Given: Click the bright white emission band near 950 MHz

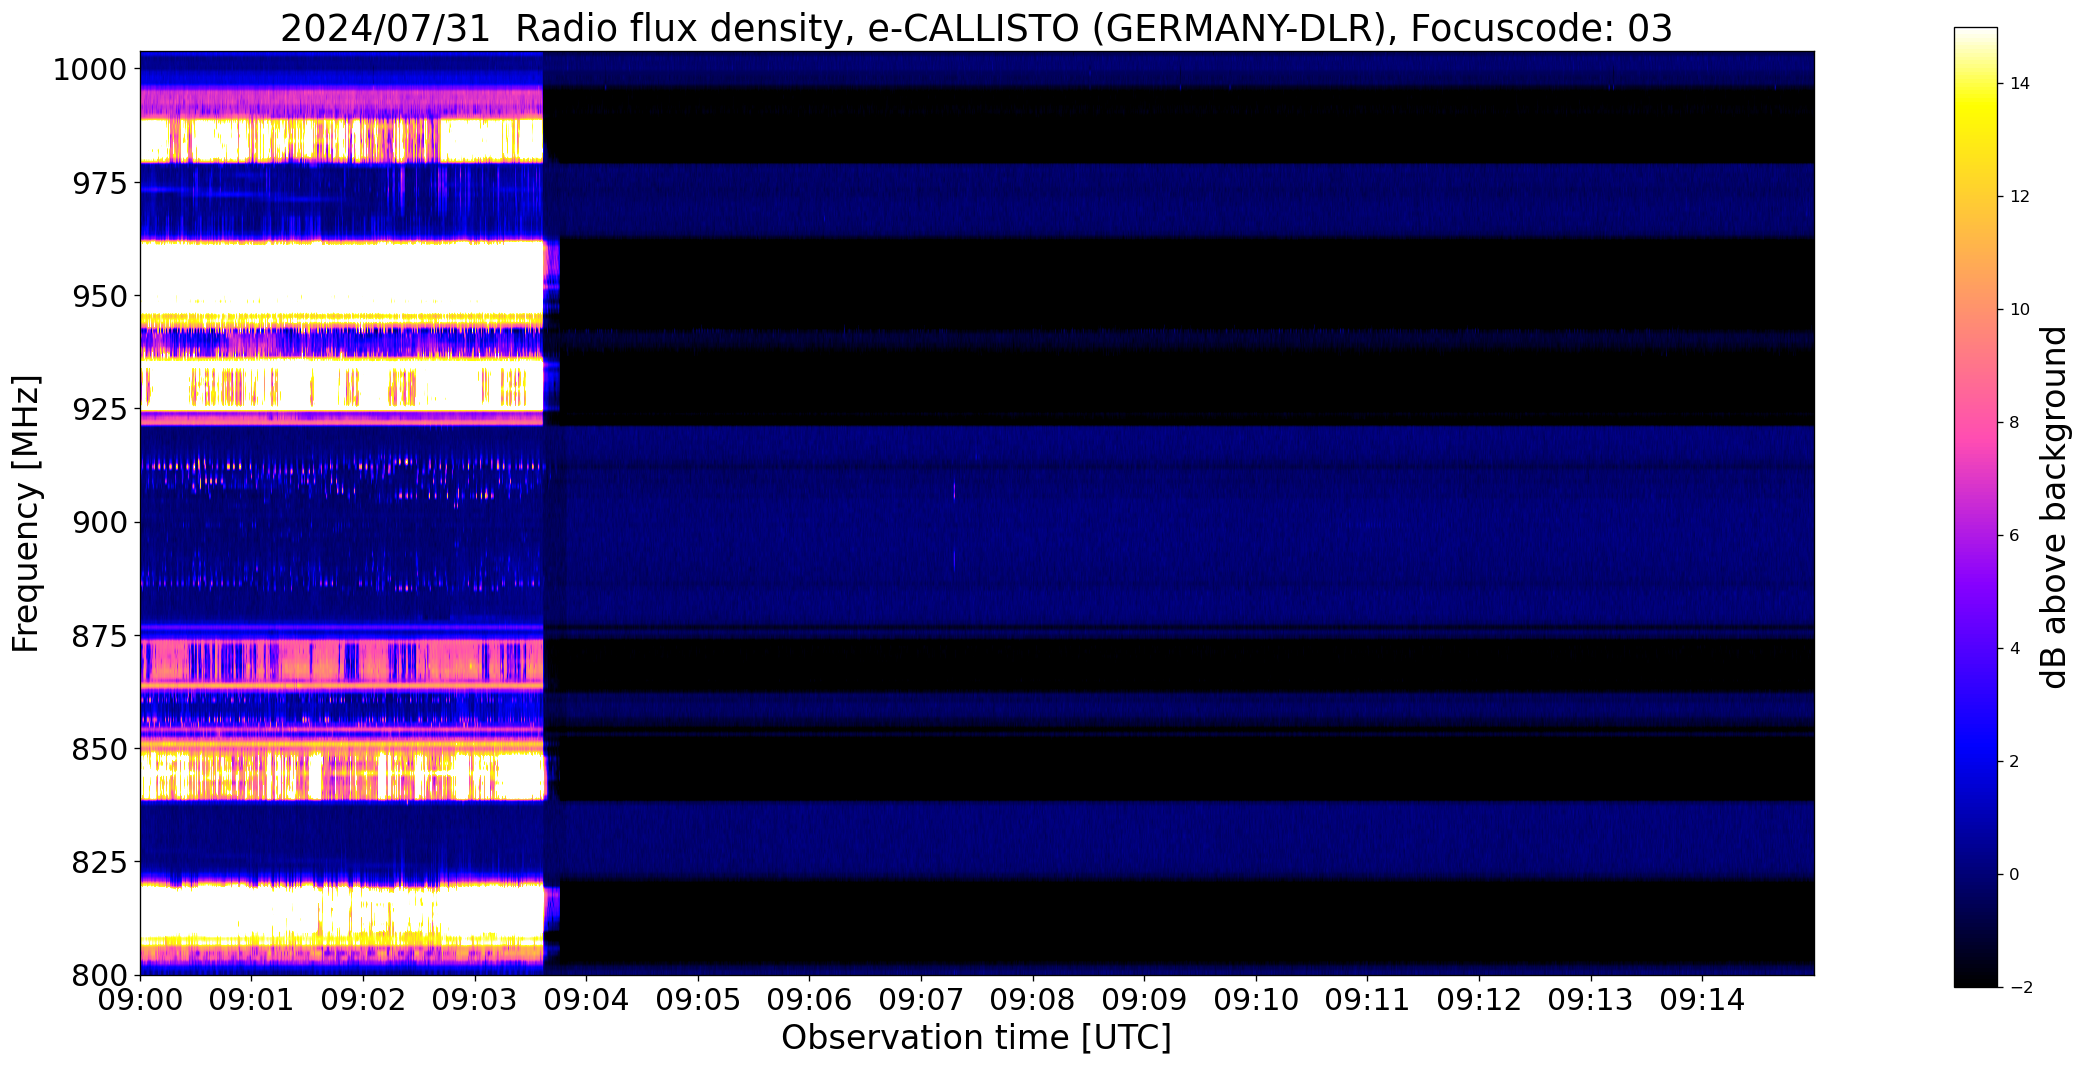Looking at the screenshot, I should tap(341, 278).
